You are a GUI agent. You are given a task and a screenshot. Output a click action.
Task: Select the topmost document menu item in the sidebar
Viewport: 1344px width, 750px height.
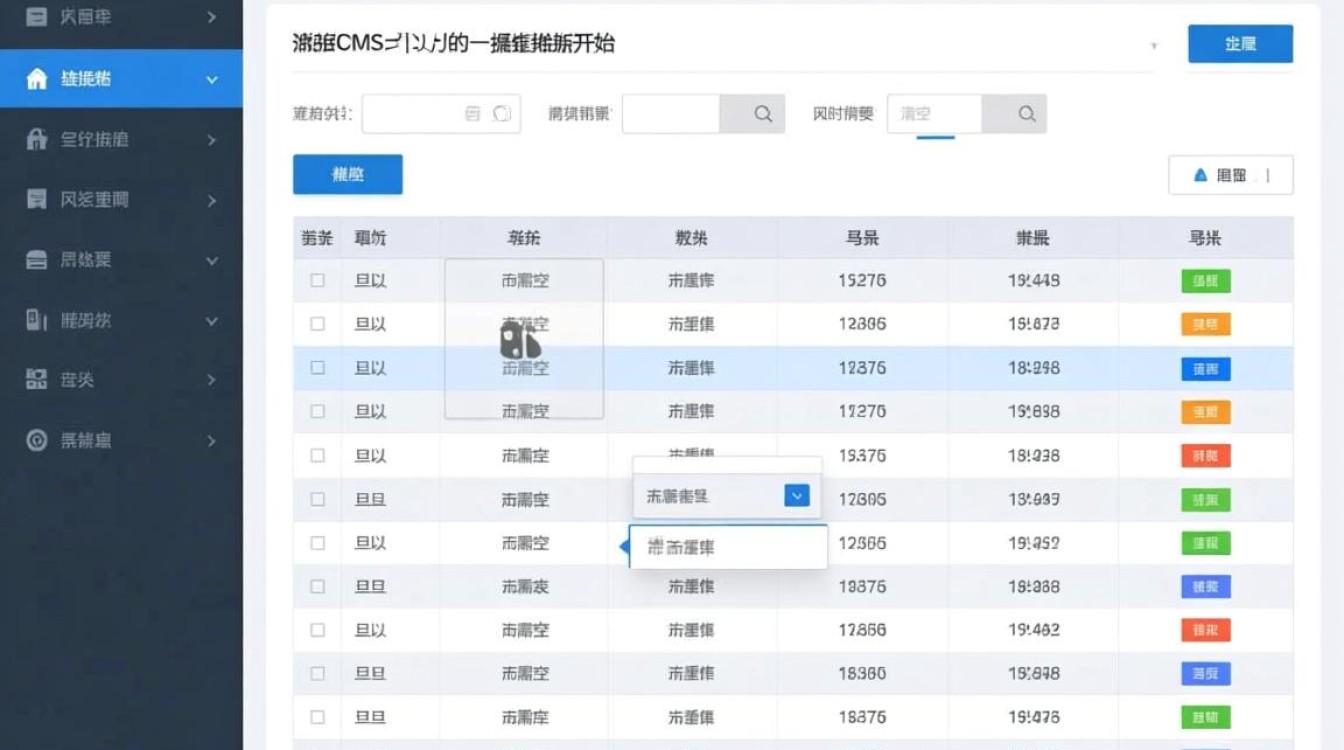point(37,17)
